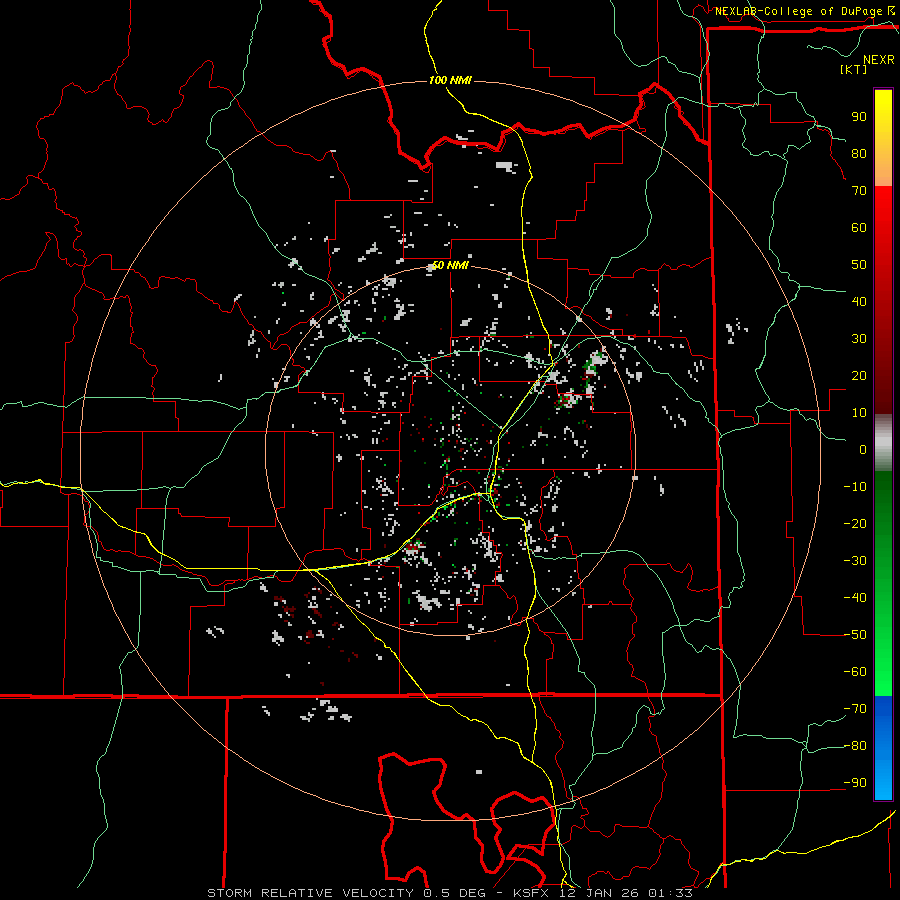Screen dimensions: 900x900
Task: Select the positive 30 knot scale label
Action: coord(859,339)
